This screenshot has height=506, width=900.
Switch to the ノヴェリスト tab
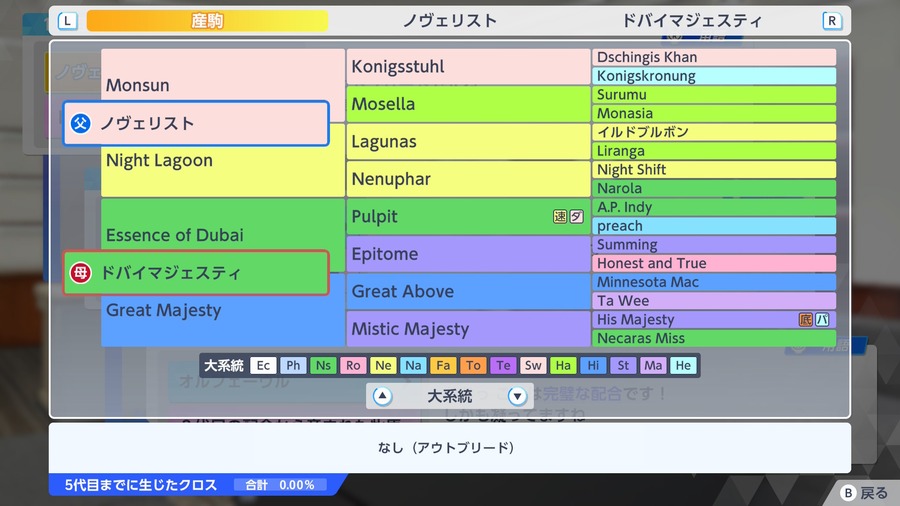pos(449,21)
